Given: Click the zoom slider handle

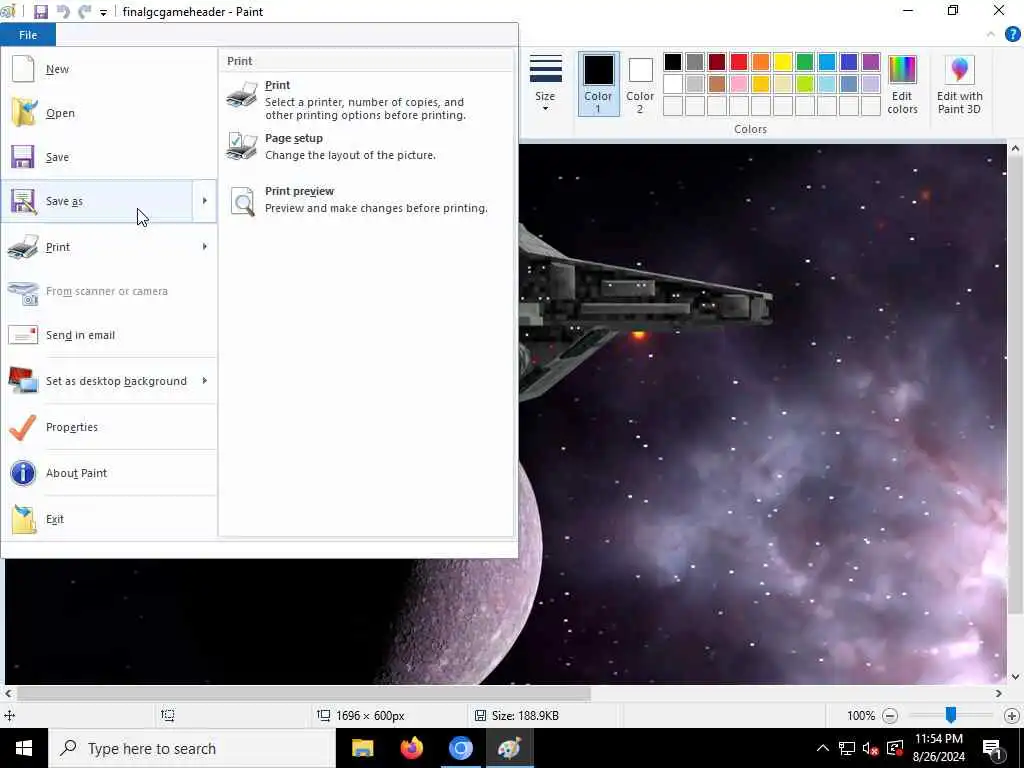Looking at the screenshot, I should pos(951,715).
